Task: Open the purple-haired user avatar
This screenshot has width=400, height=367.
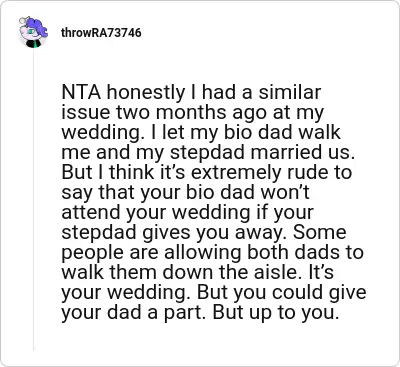Action: 33,32
